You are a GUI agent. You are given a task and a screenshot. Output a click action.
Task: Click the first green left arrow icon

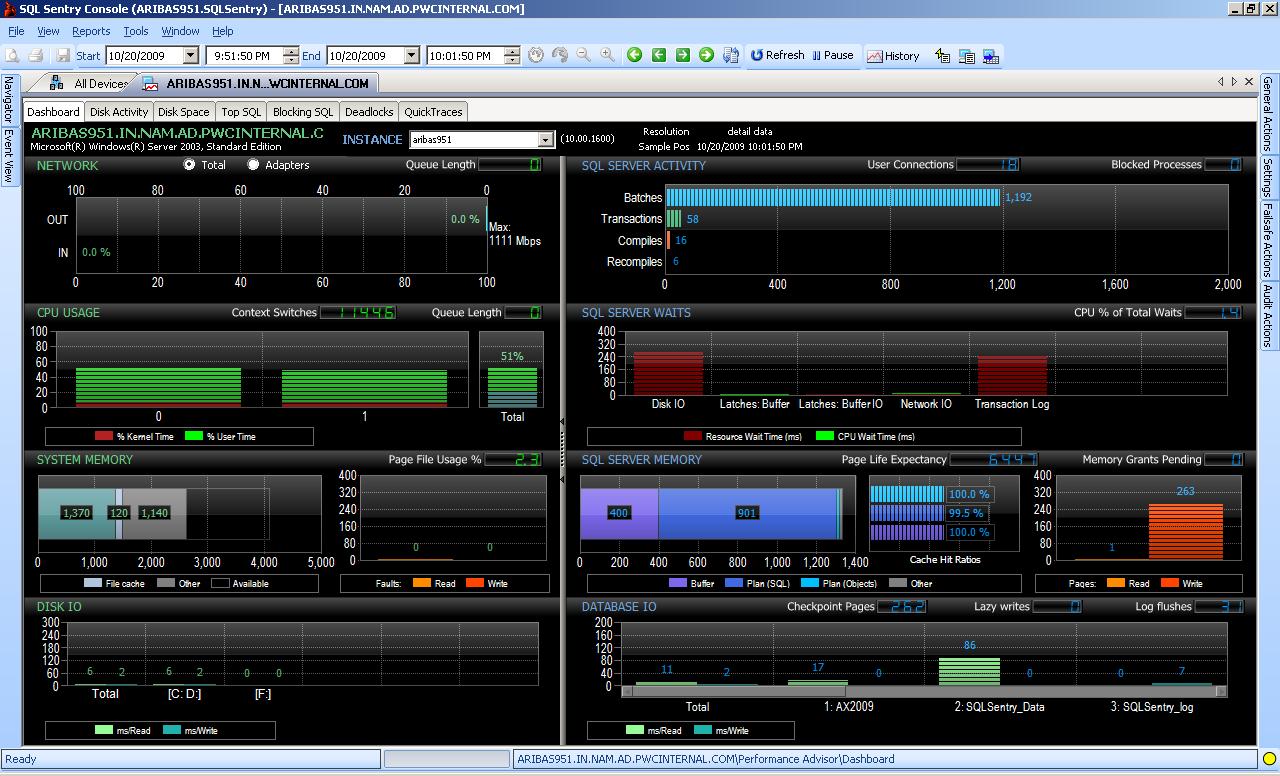point(634,56)
